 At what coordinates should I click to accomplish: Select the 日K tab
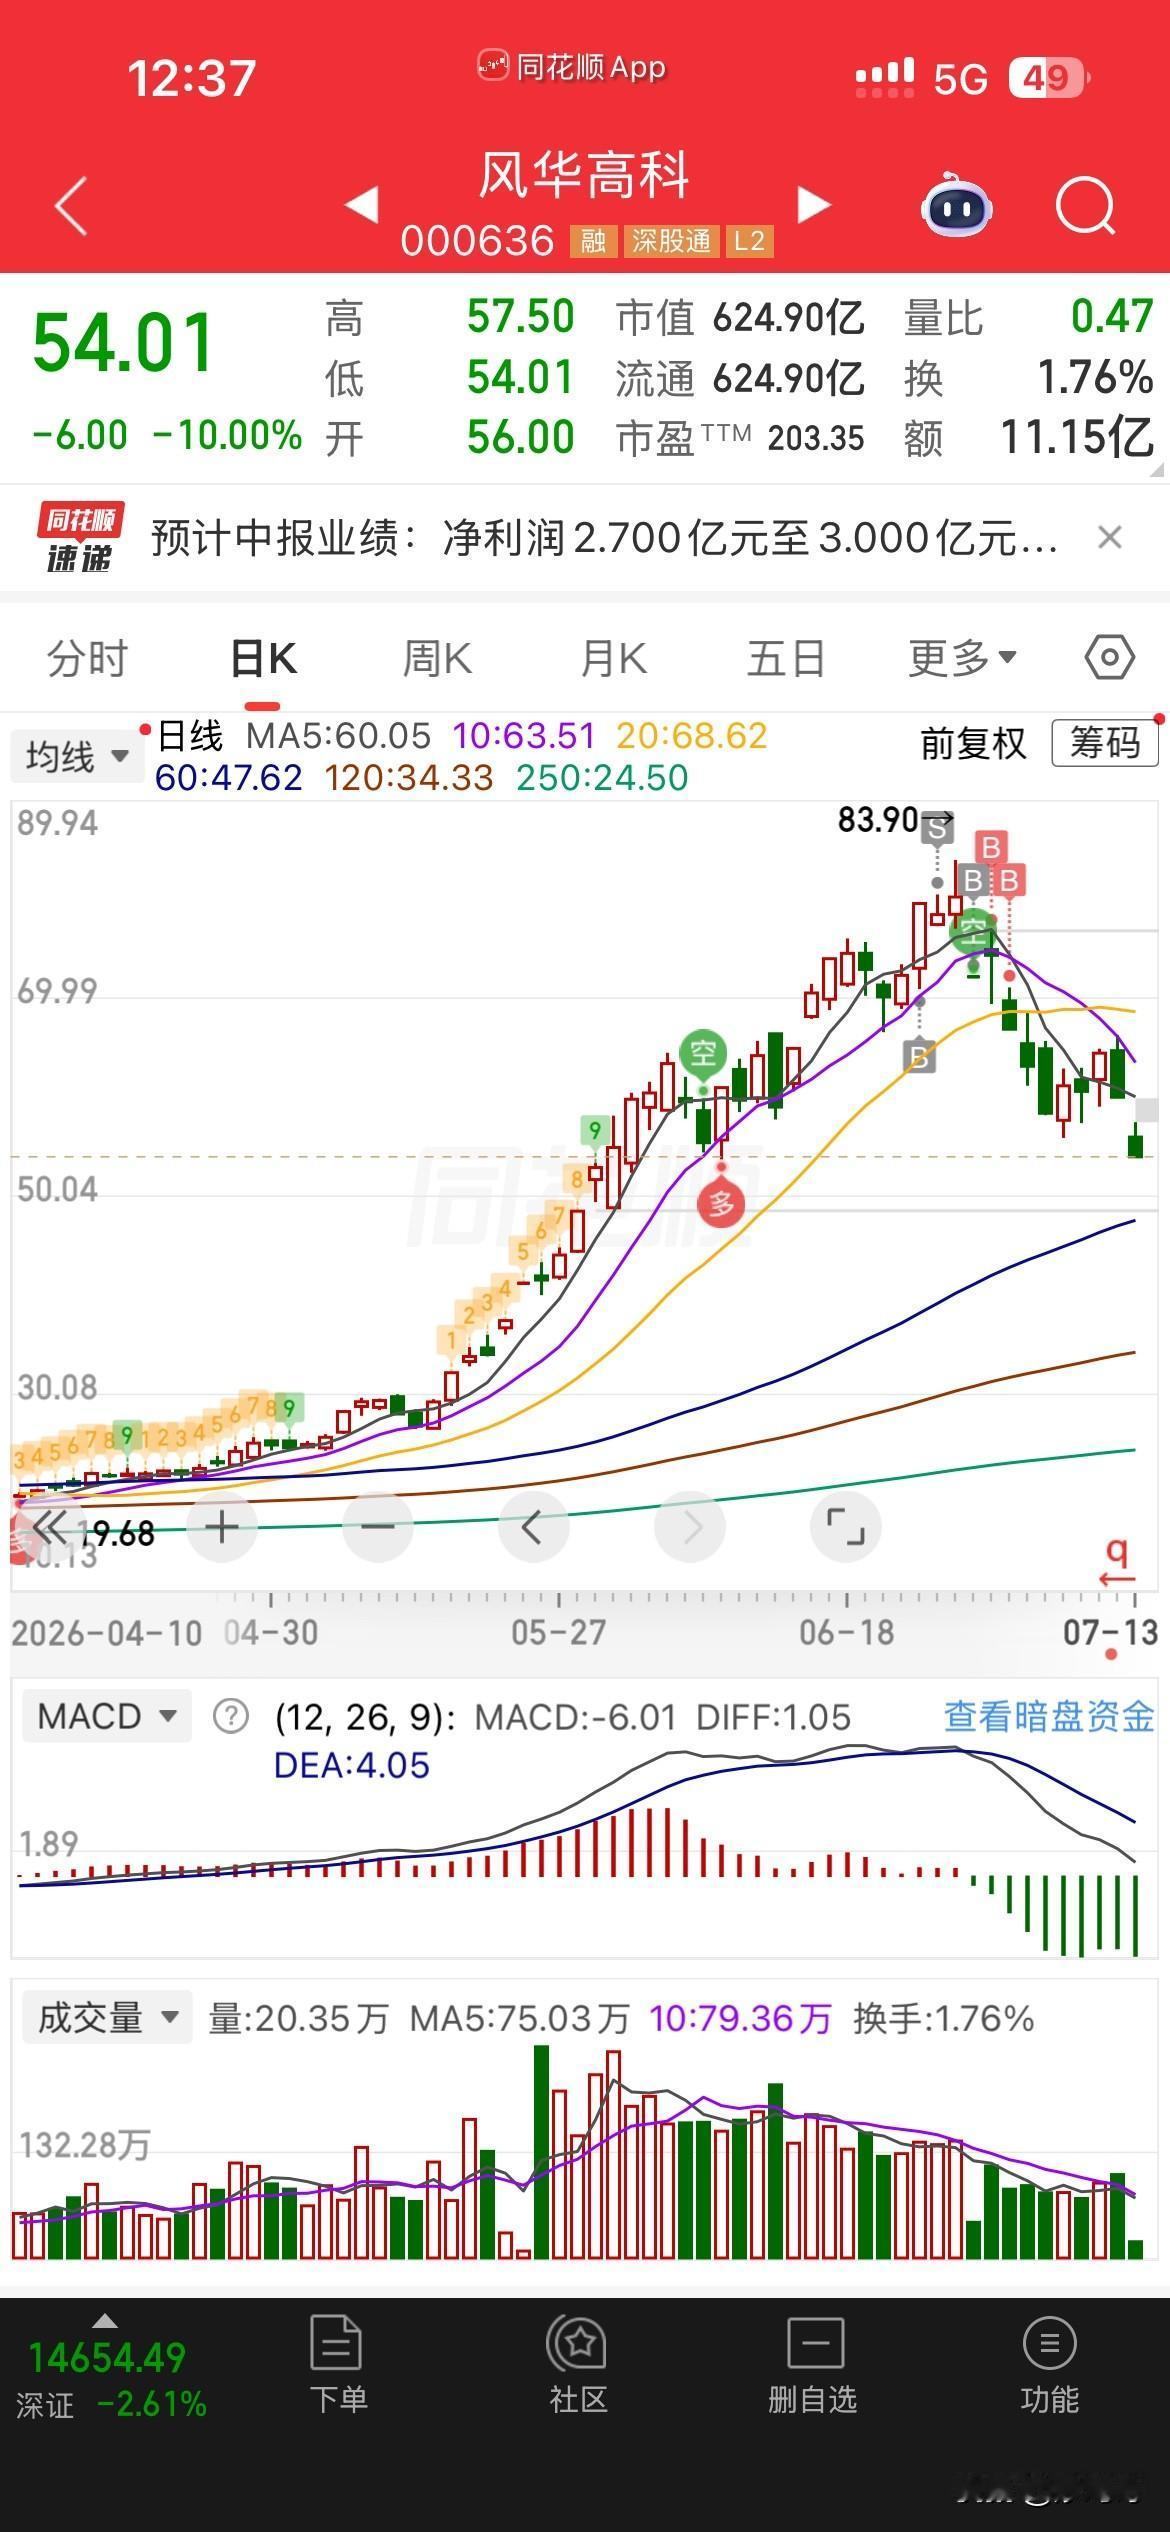[264, 659]
